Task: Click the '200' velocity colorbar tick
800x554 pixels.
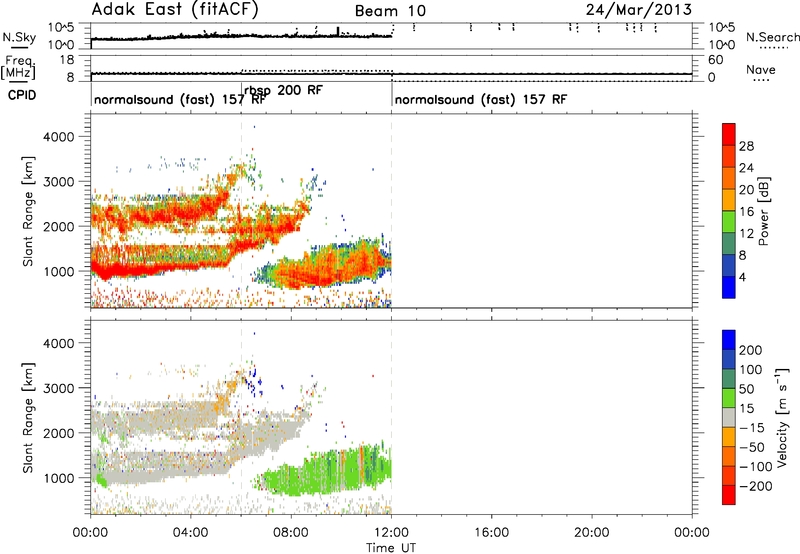Action: tap(751, 350)
